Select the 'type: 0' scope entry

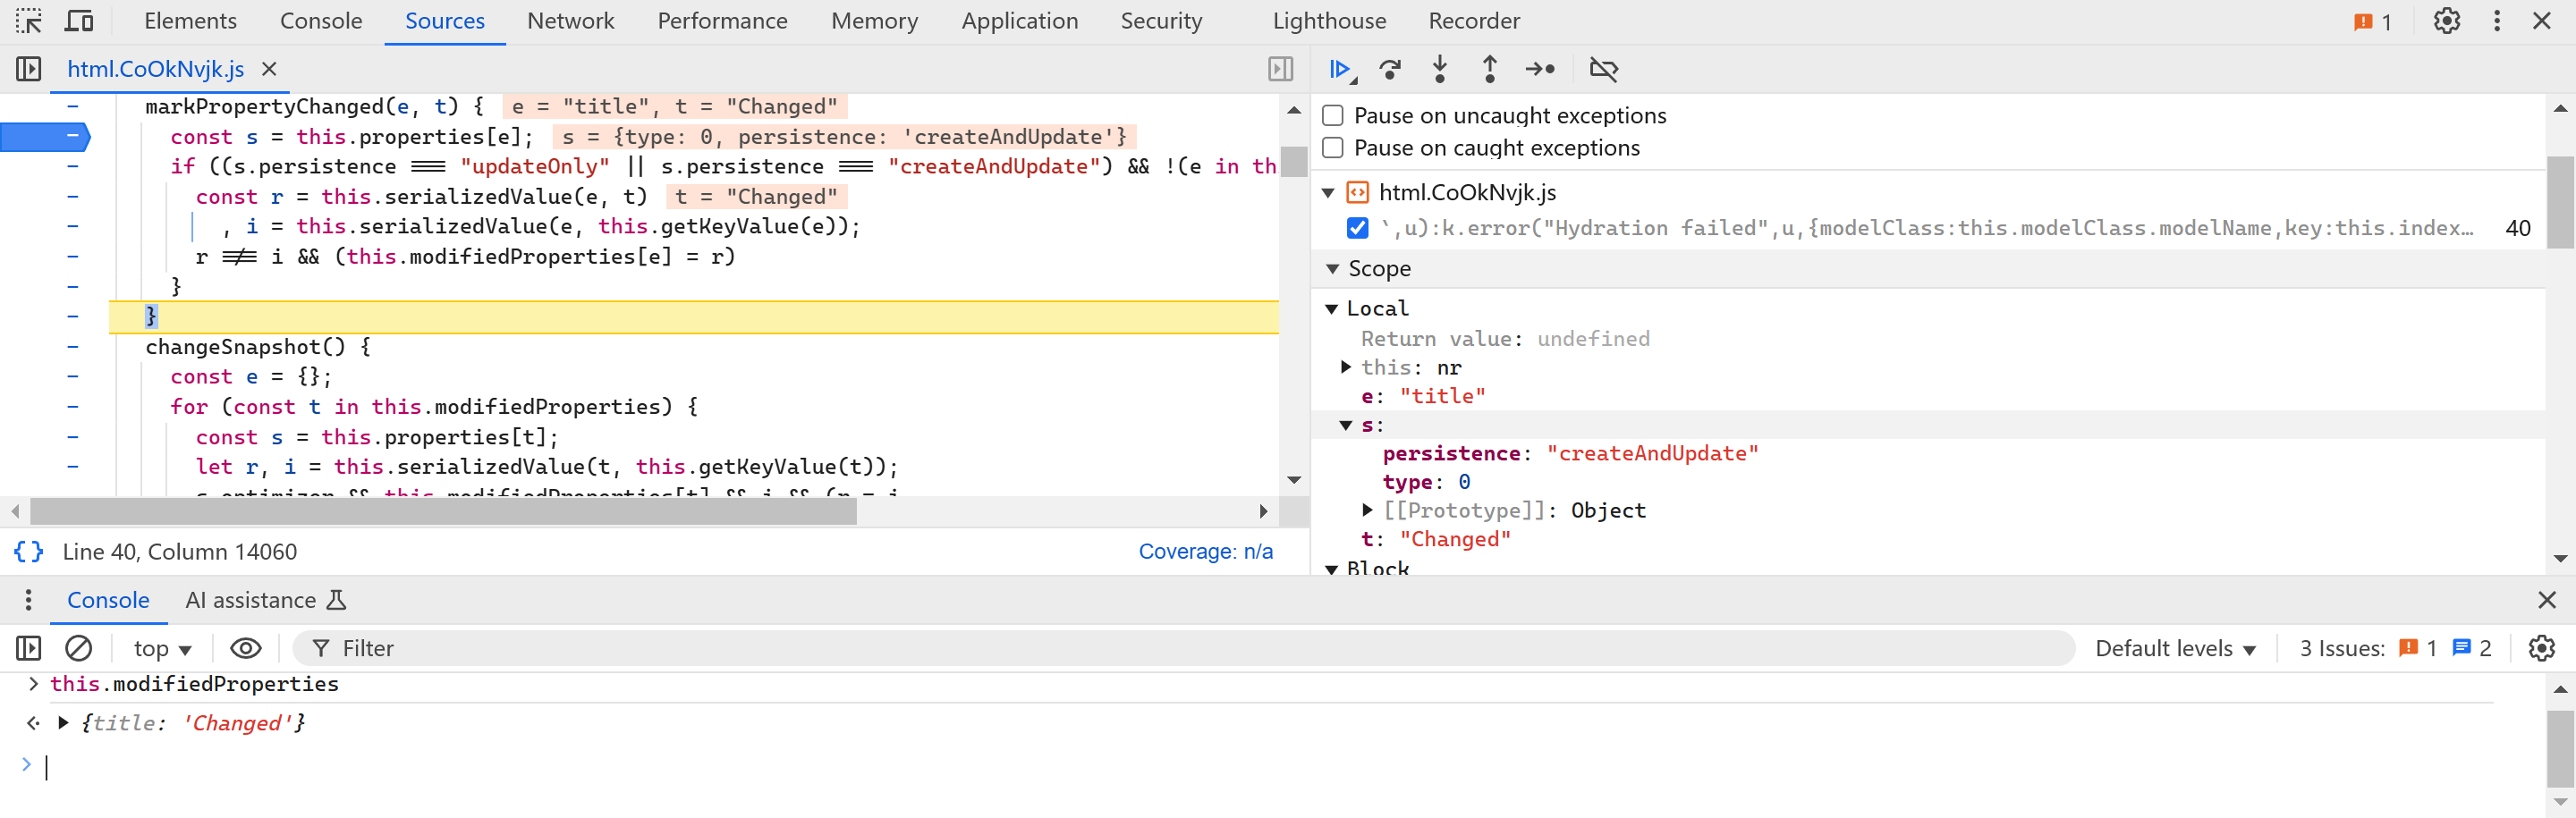click(x=1426, y=482)
